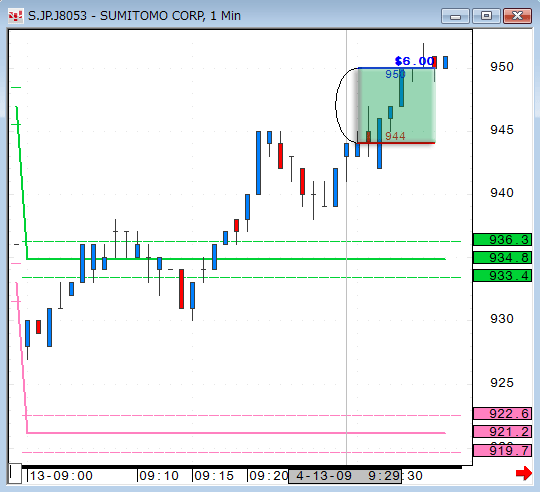
Task: Click the 919.7 pink price label
Action: point(502,450)
